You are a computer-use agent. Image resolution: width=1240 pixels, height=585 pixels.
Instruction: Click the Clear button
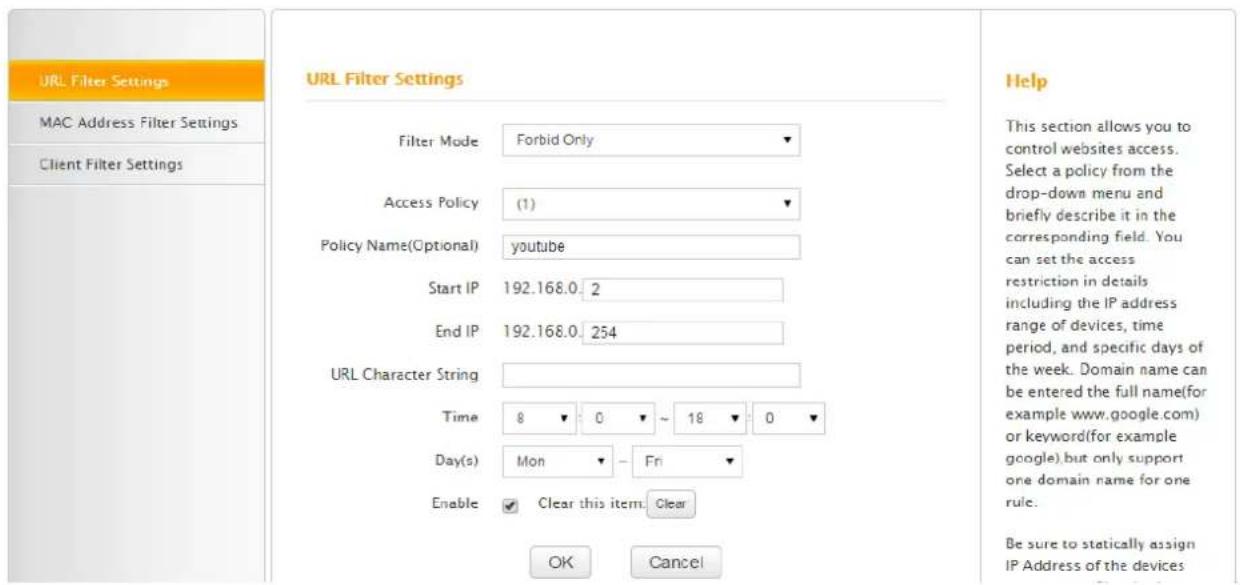672,505
